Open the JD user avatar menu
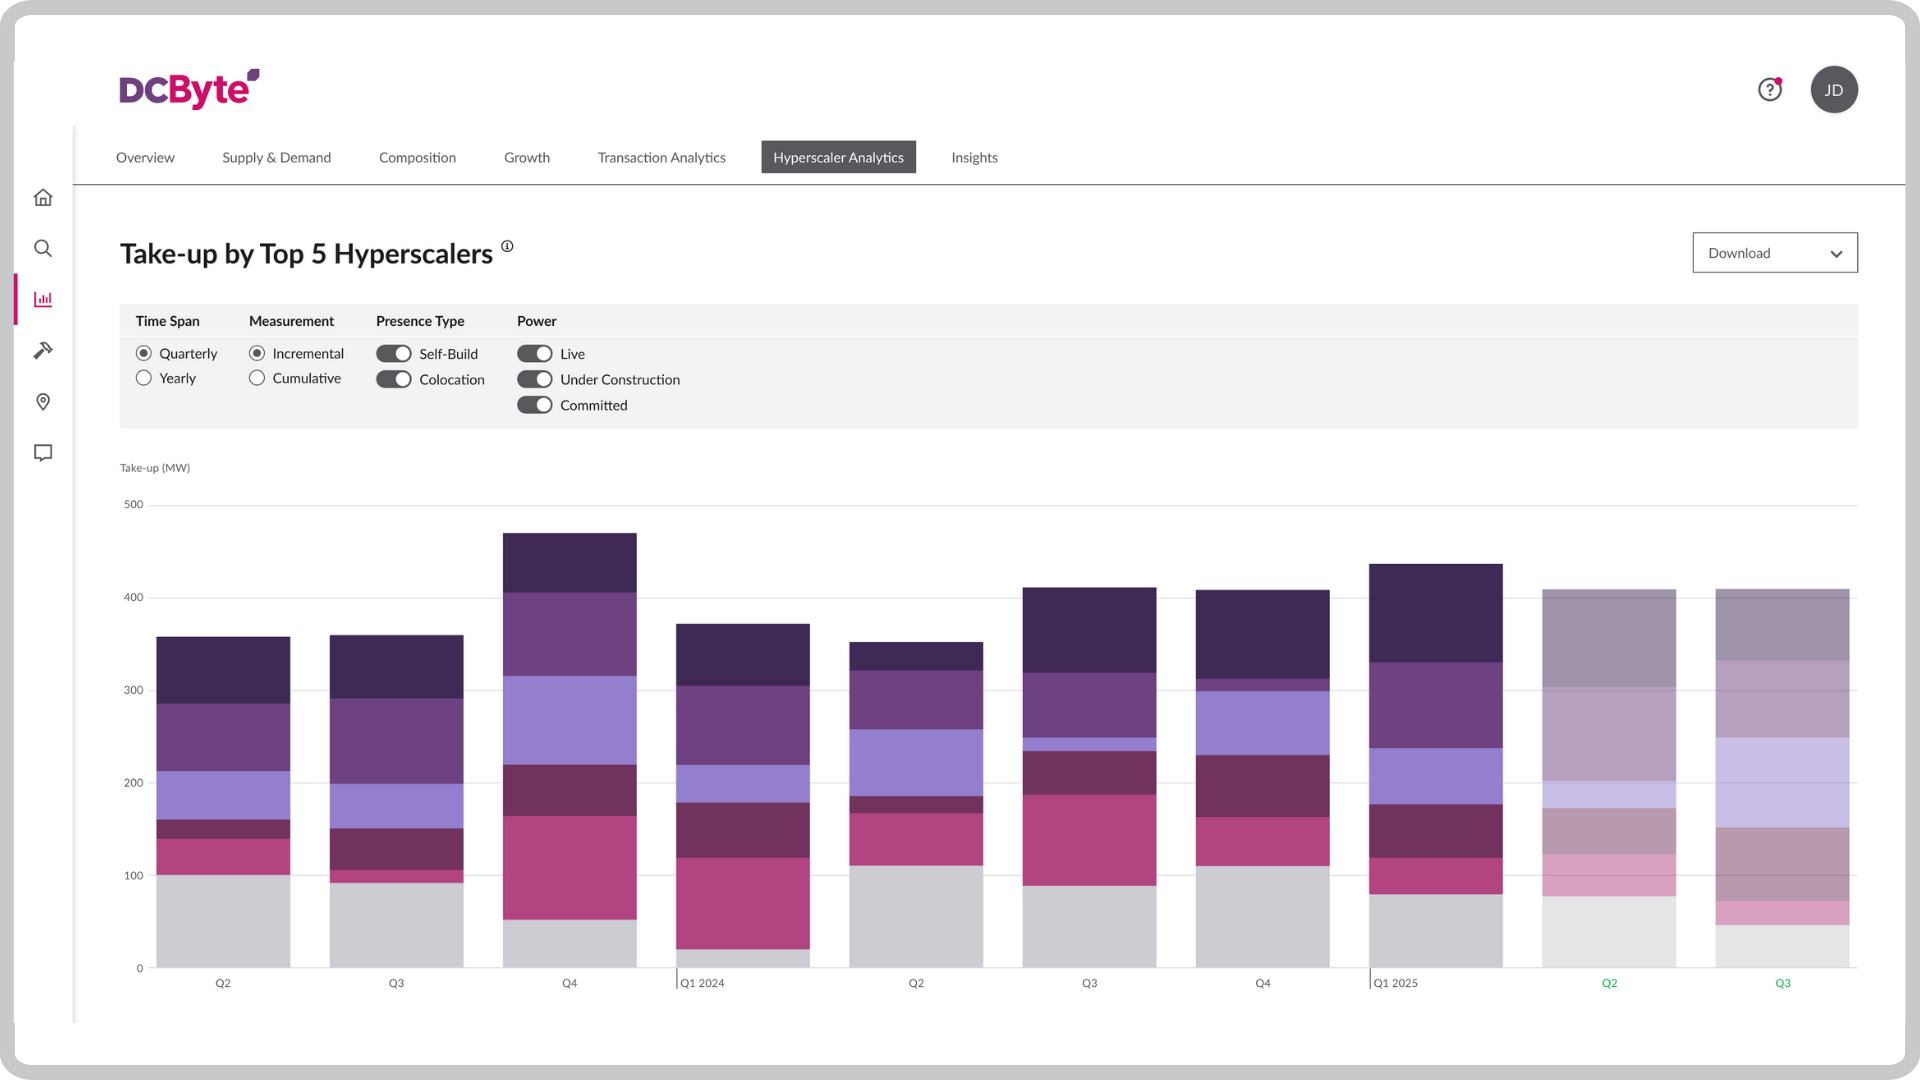Screen dimensions: 1920x1080 (1834, 89)
